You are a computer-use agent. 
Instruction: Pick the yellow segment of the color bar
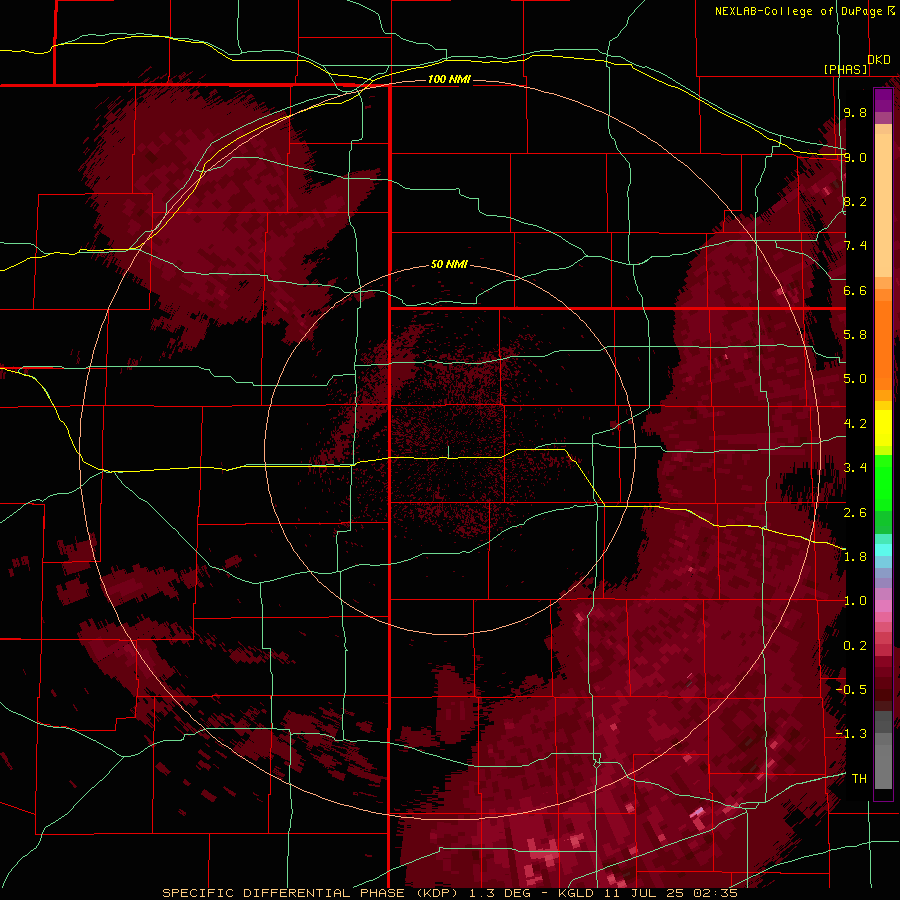[x=883, y=428]
